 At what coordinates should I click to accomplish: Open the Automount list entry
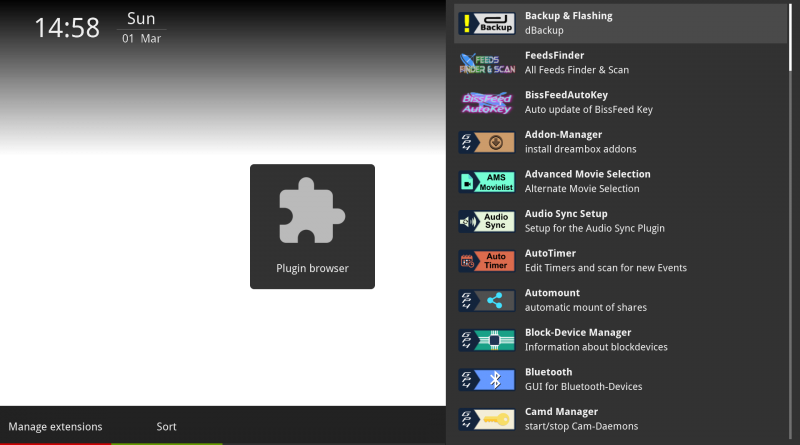point(621,301)
